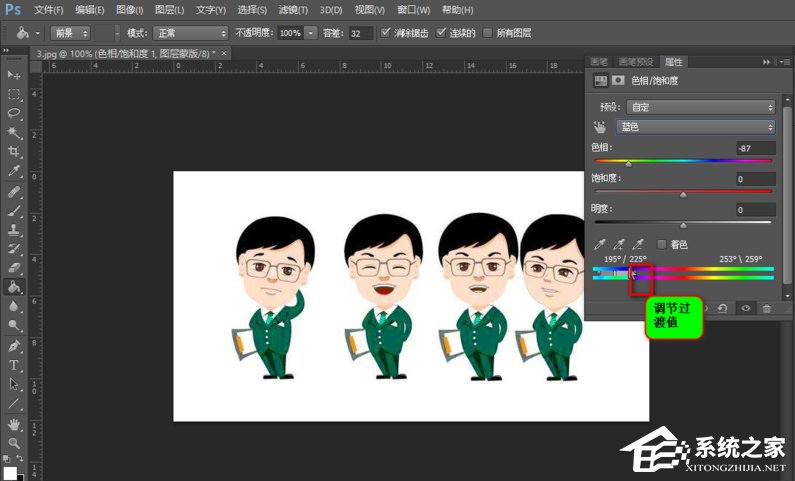This screenshot has width=795, height=481.
Task: Click the 色相 hue slider handle
Action: click(x=629, y=164)
